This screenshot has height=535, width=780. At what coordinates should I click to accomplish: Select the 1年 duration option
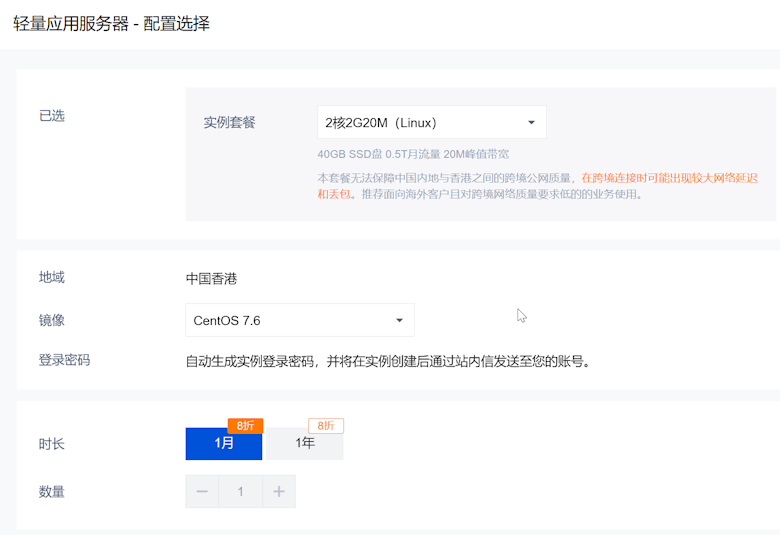click(x=304, y=443)
